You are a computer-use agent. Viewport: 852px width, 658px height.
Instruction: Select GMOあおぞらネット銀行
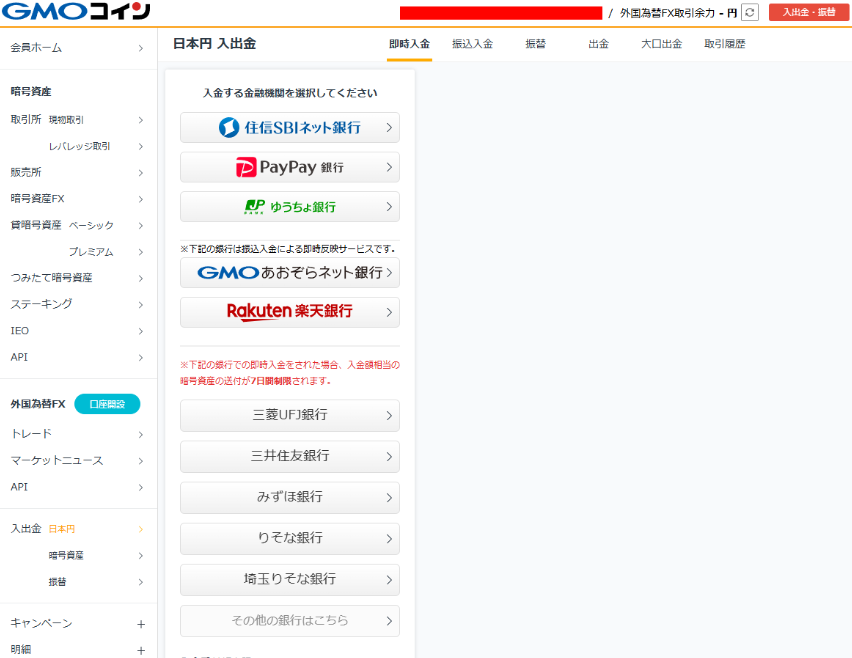click(x=290, y=273)
